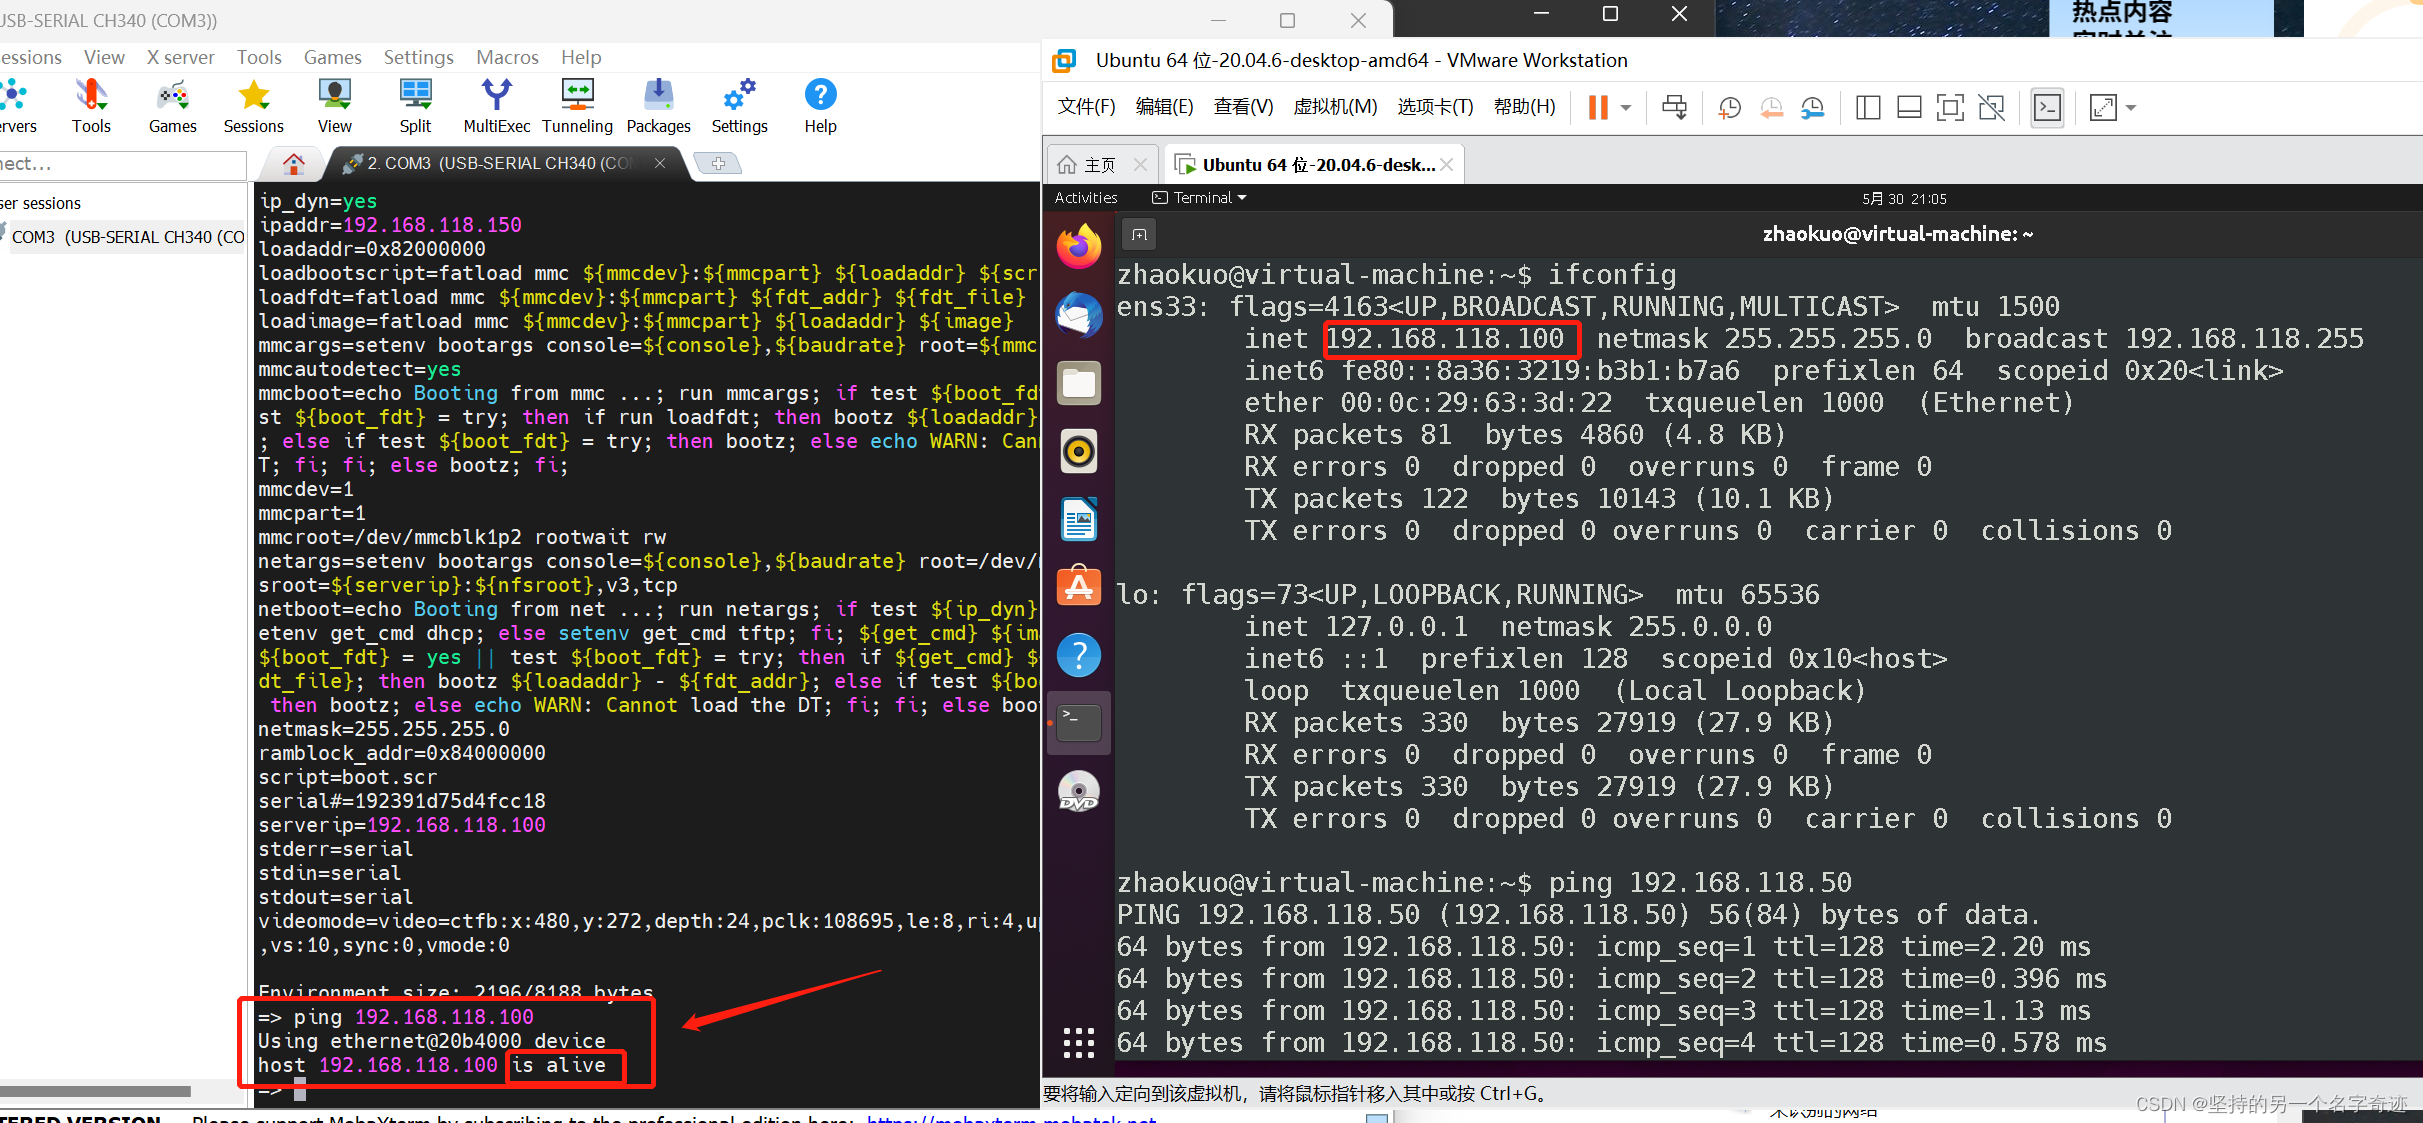
Task: Open Terminal from the Ubuntu dock
Action: point(1079,722)
